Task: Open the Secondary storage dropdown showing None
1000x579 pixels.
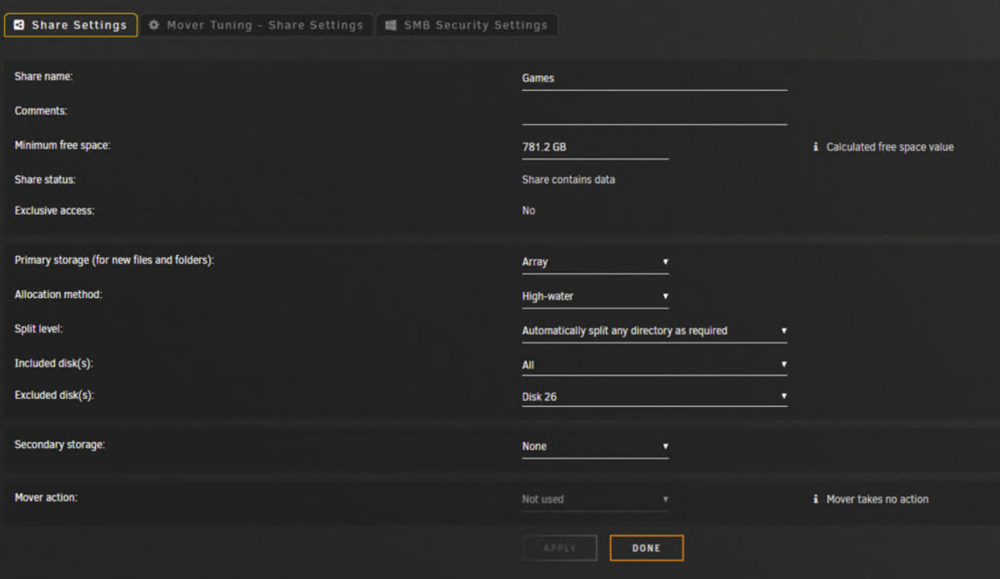Action: tap(595, 446)
